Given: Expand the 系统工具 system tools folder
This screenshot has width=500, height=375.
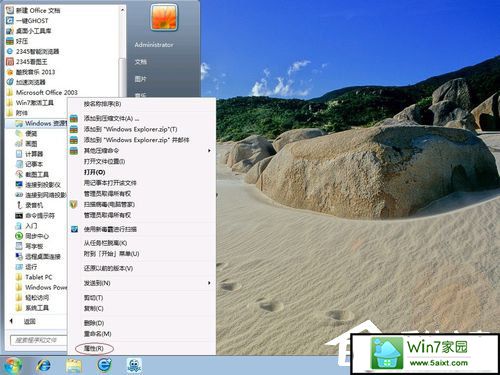Looking at the screenshot, I should click(32, 308).
